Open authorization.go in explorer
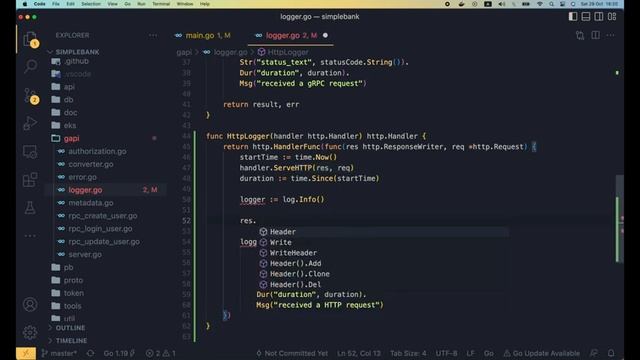640x360 pixels. click(x=97, y=151)
